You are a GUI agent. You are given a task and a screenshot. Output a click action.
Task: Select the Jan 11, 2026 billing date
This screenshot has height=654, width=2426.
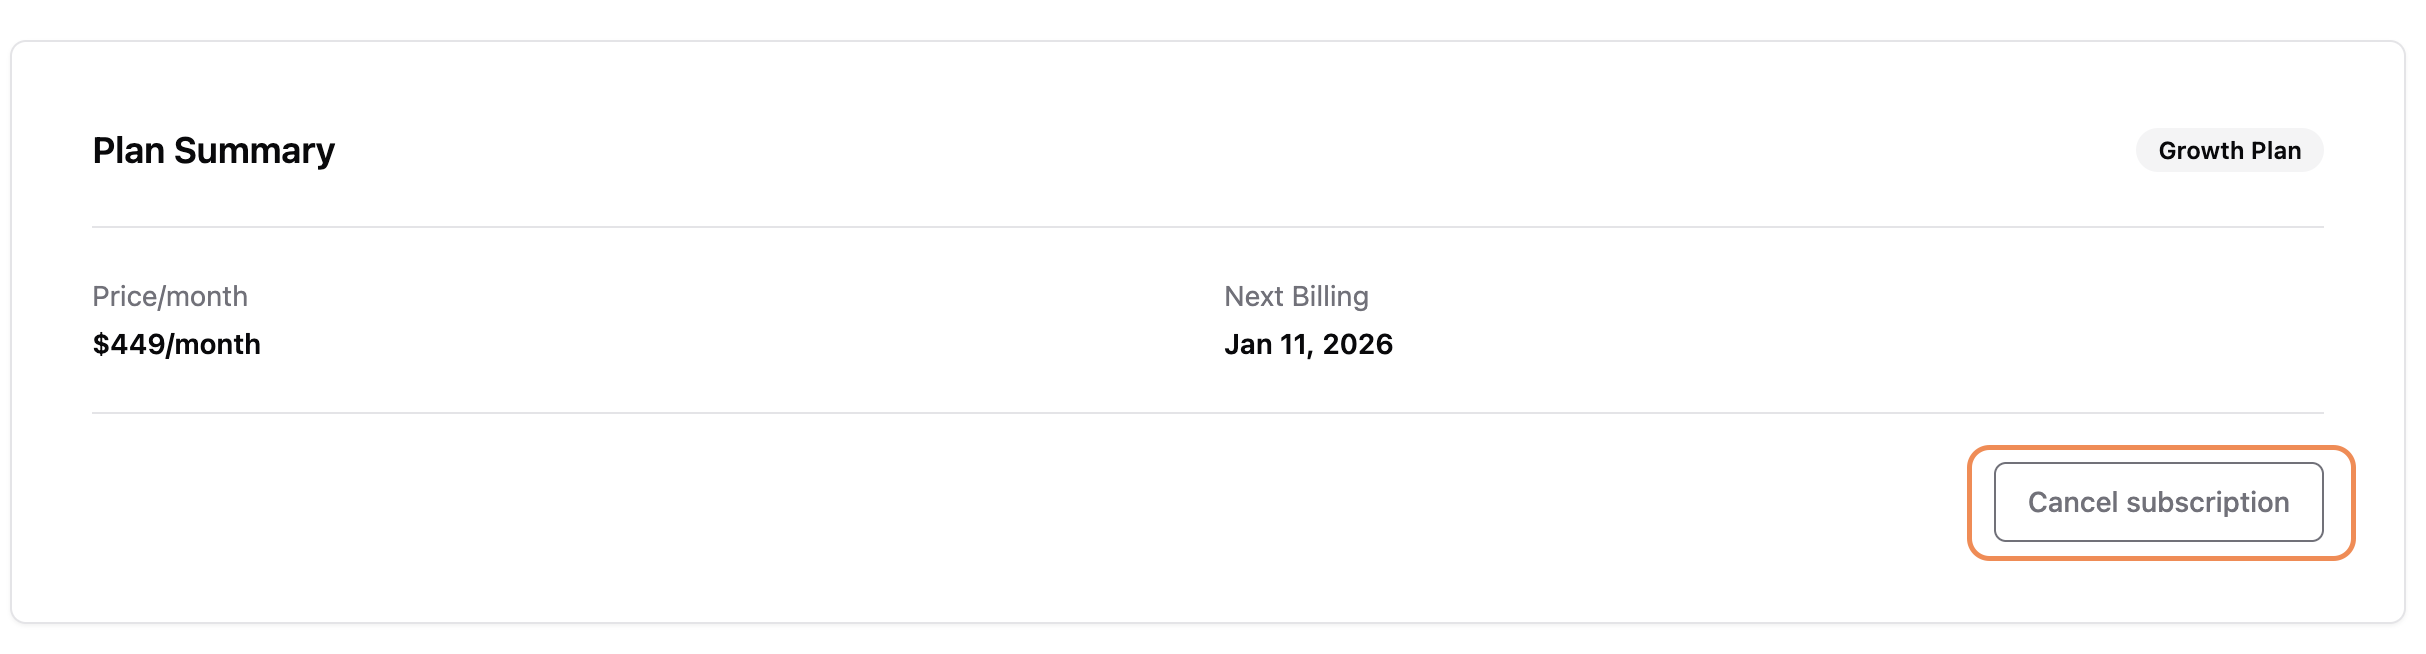(1308, 344)
